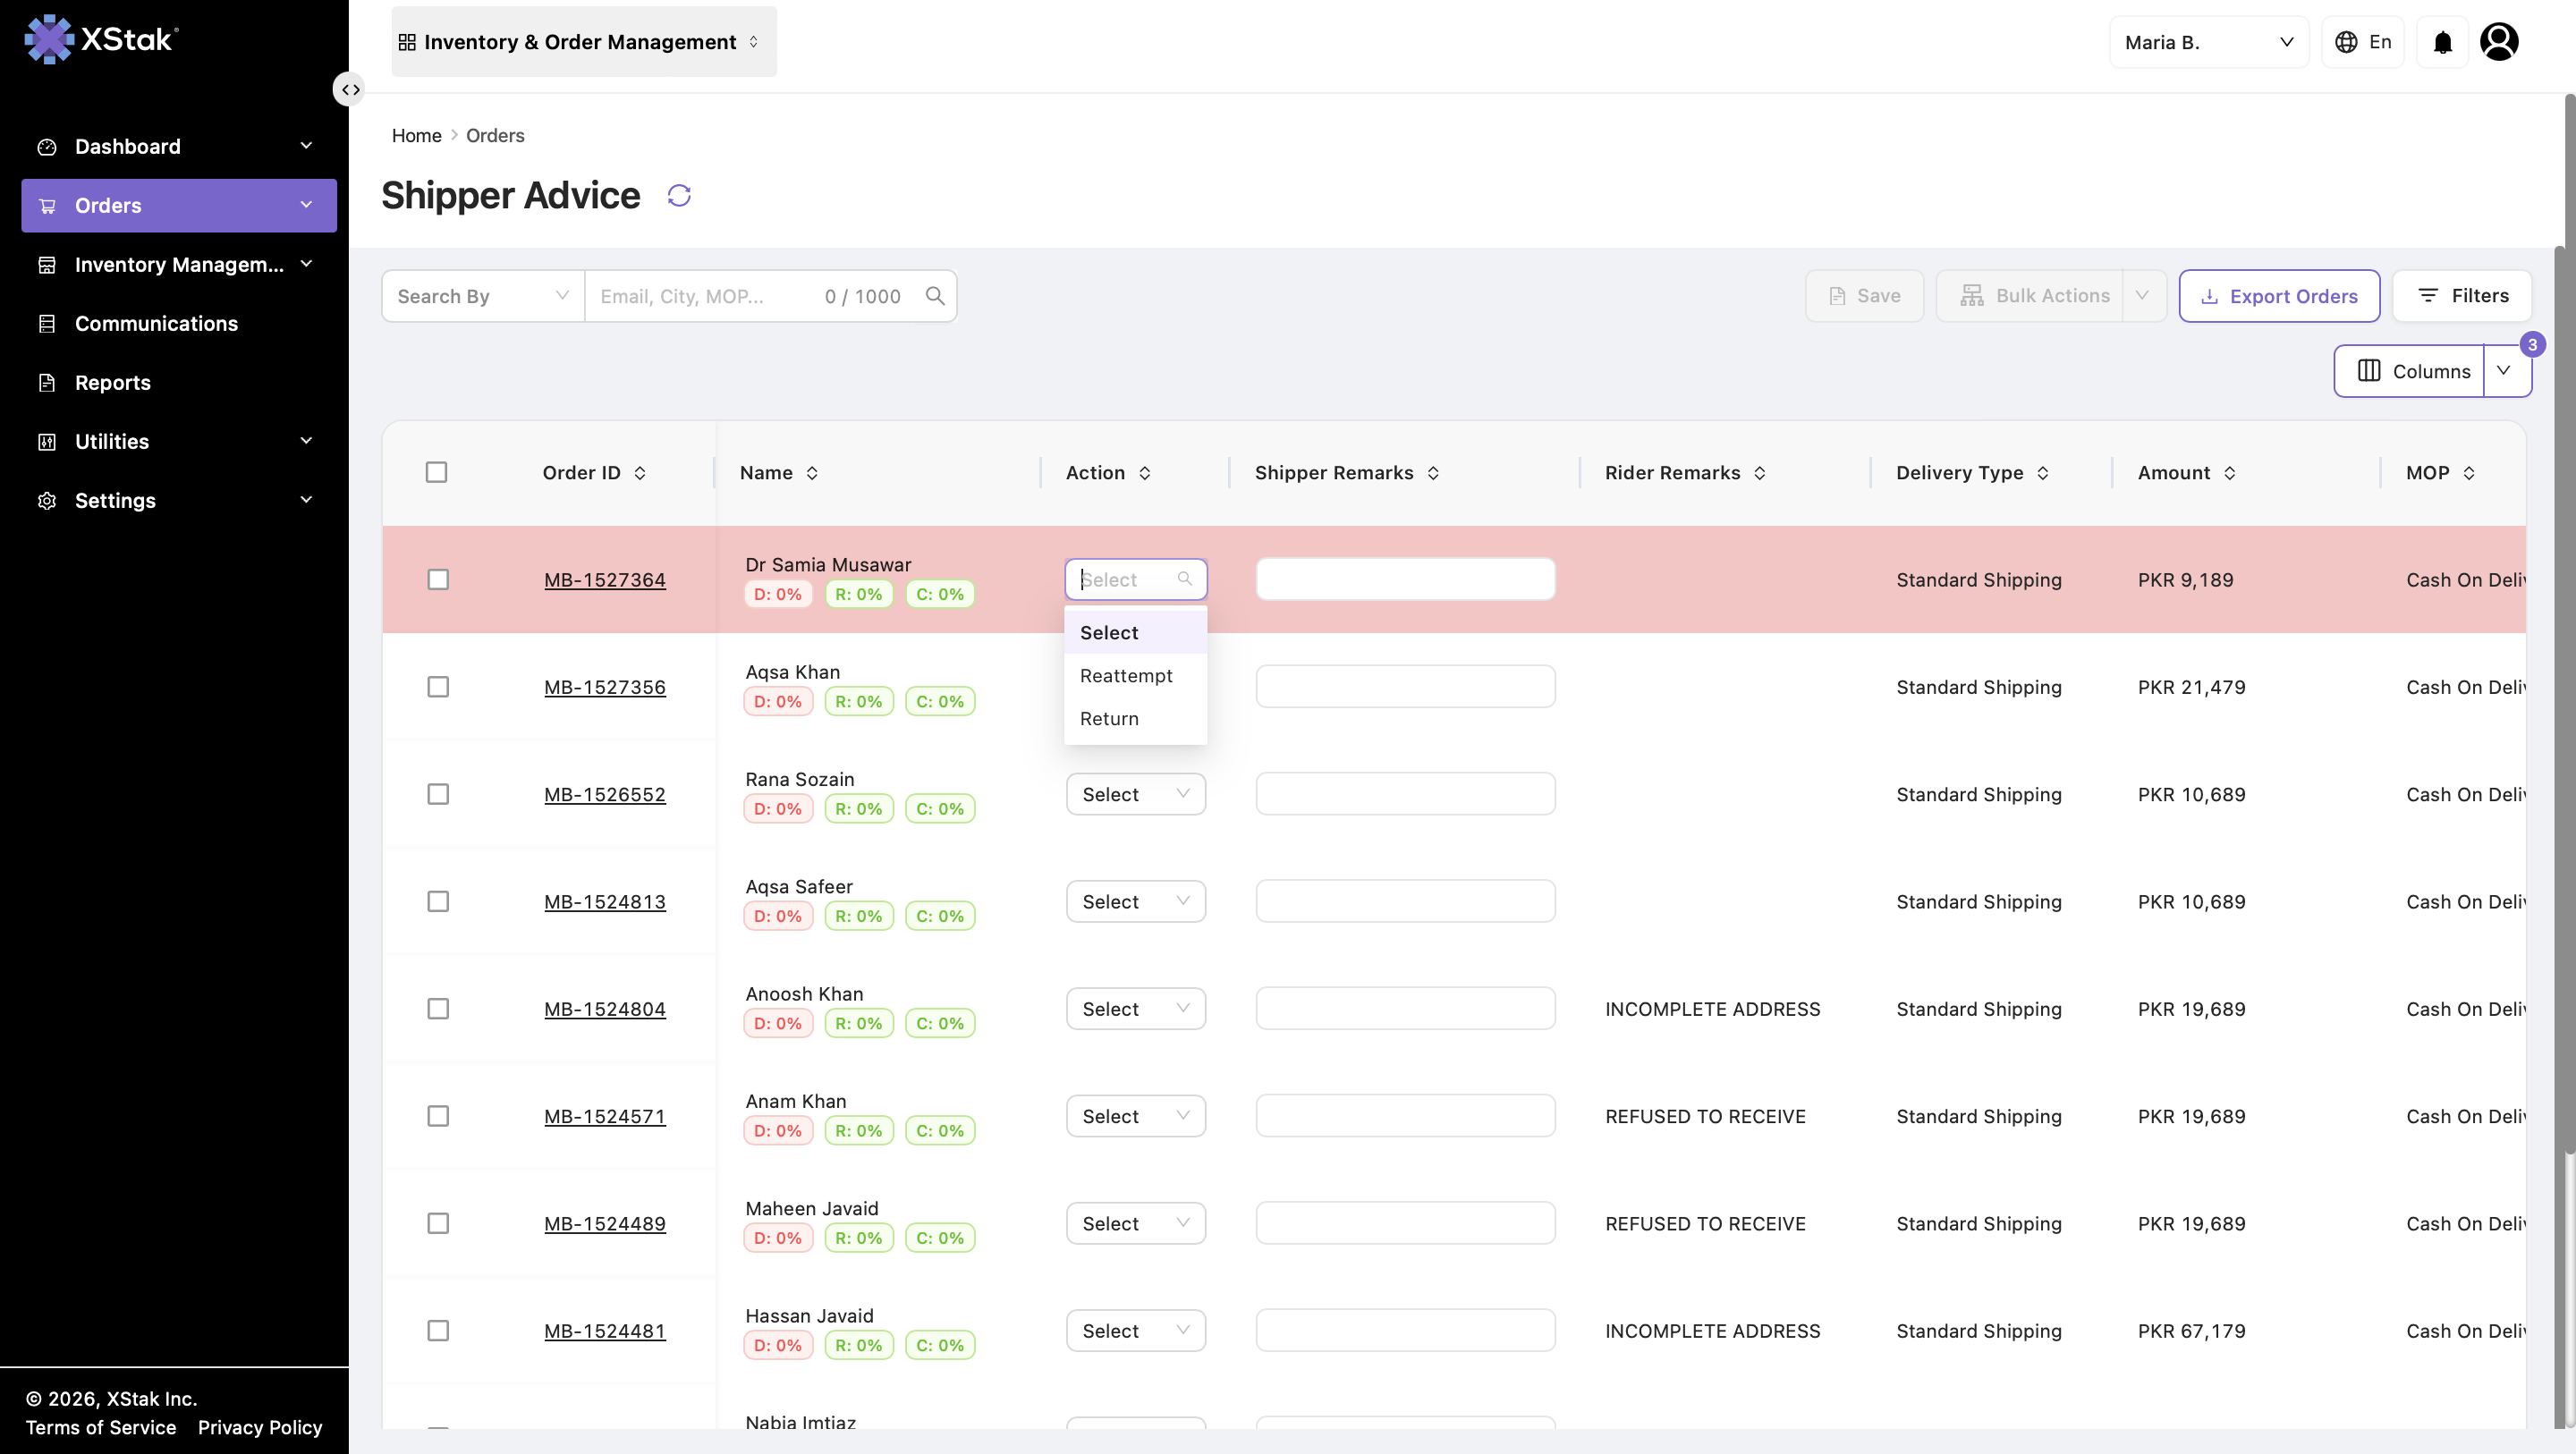Screen dimensions: 2576x1454
Task: Click the XStak logo
Action: pyautogui.click(x=101, y=39)
